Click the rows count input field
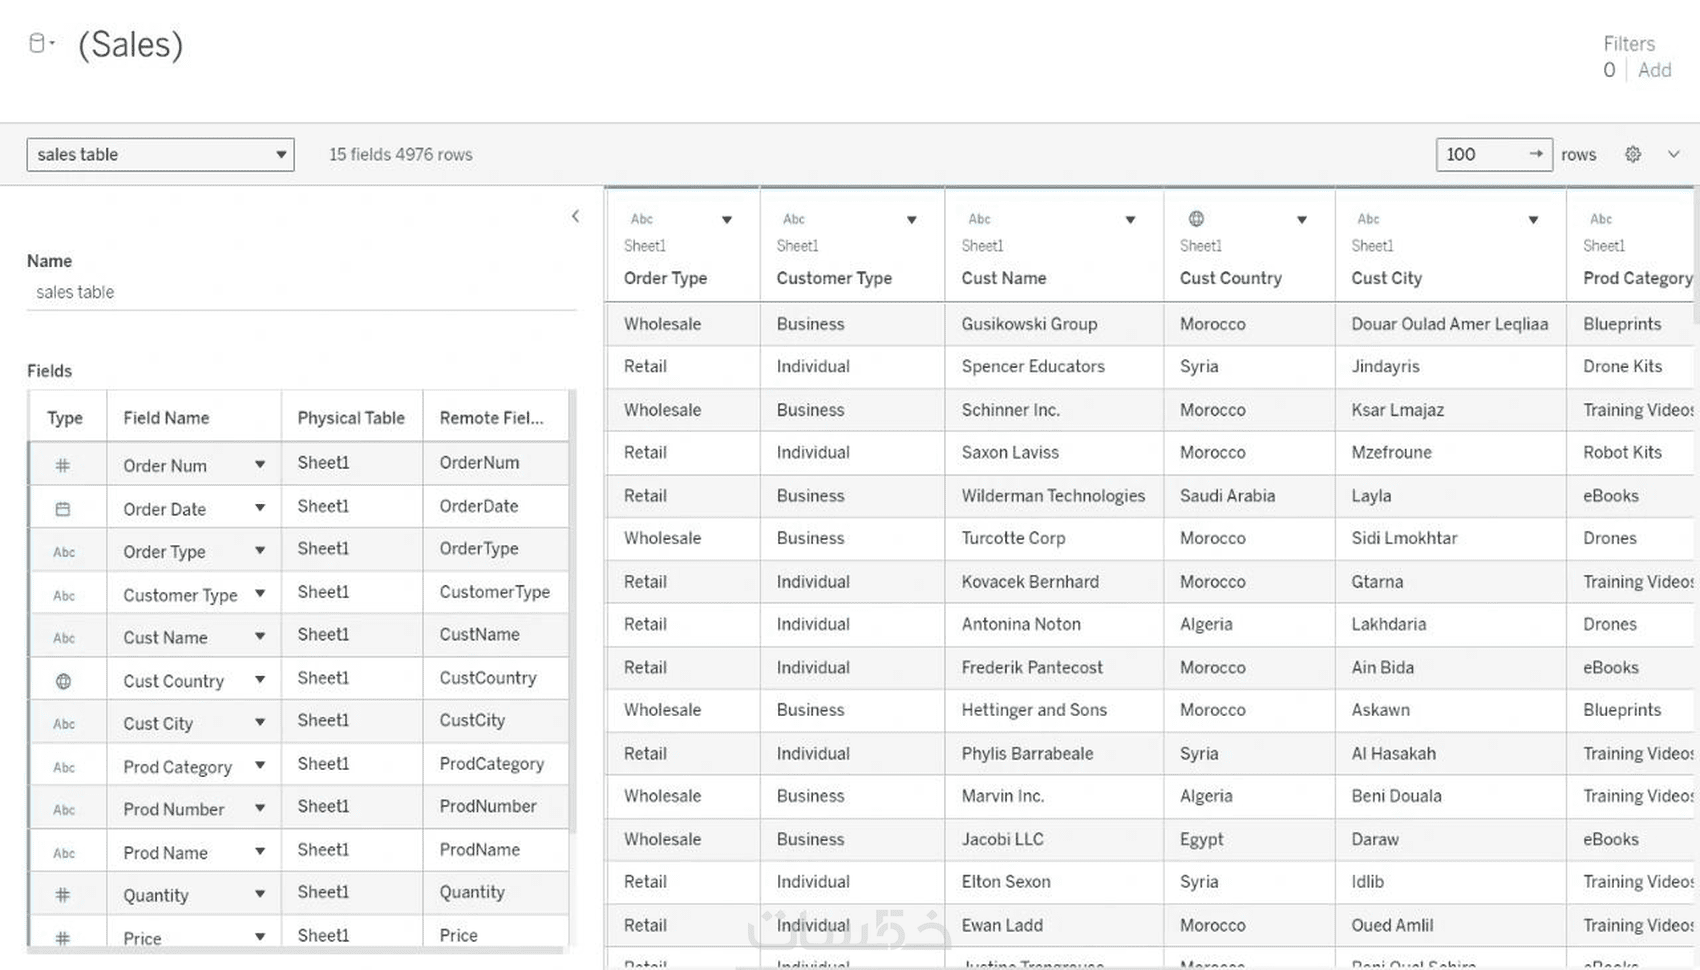This screenshot has width=1700, height=970. pyautogui.click(x=1480, y=154)
